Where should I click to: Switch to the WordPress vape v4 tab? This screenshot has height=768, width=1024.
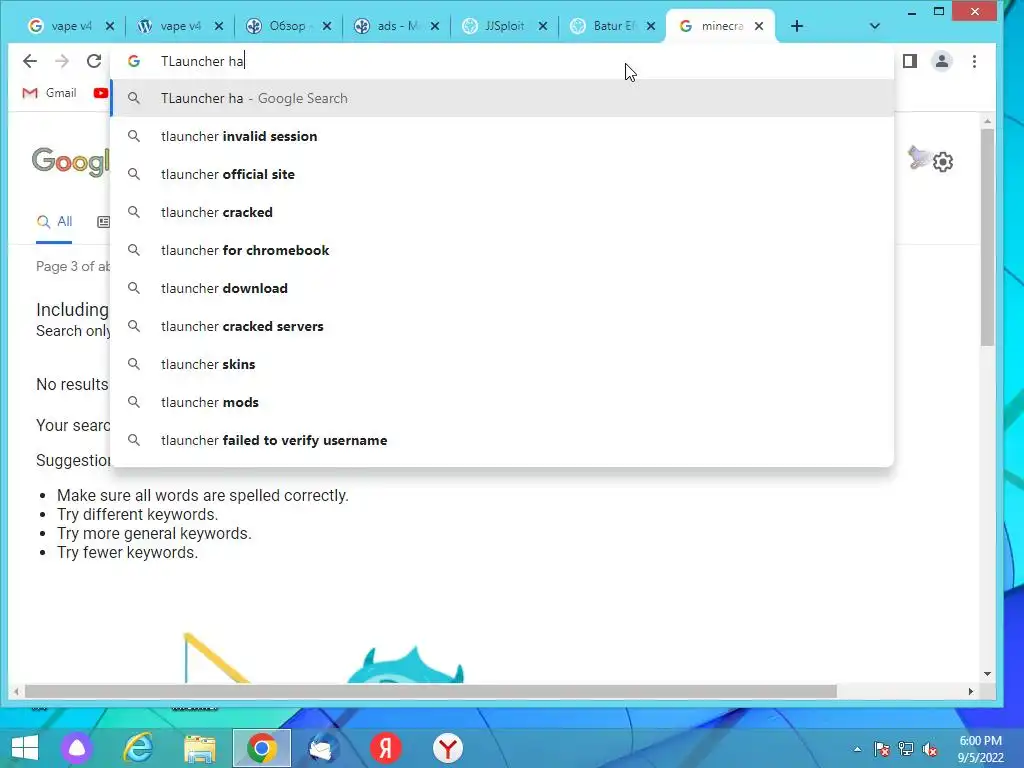click(170, 26)
